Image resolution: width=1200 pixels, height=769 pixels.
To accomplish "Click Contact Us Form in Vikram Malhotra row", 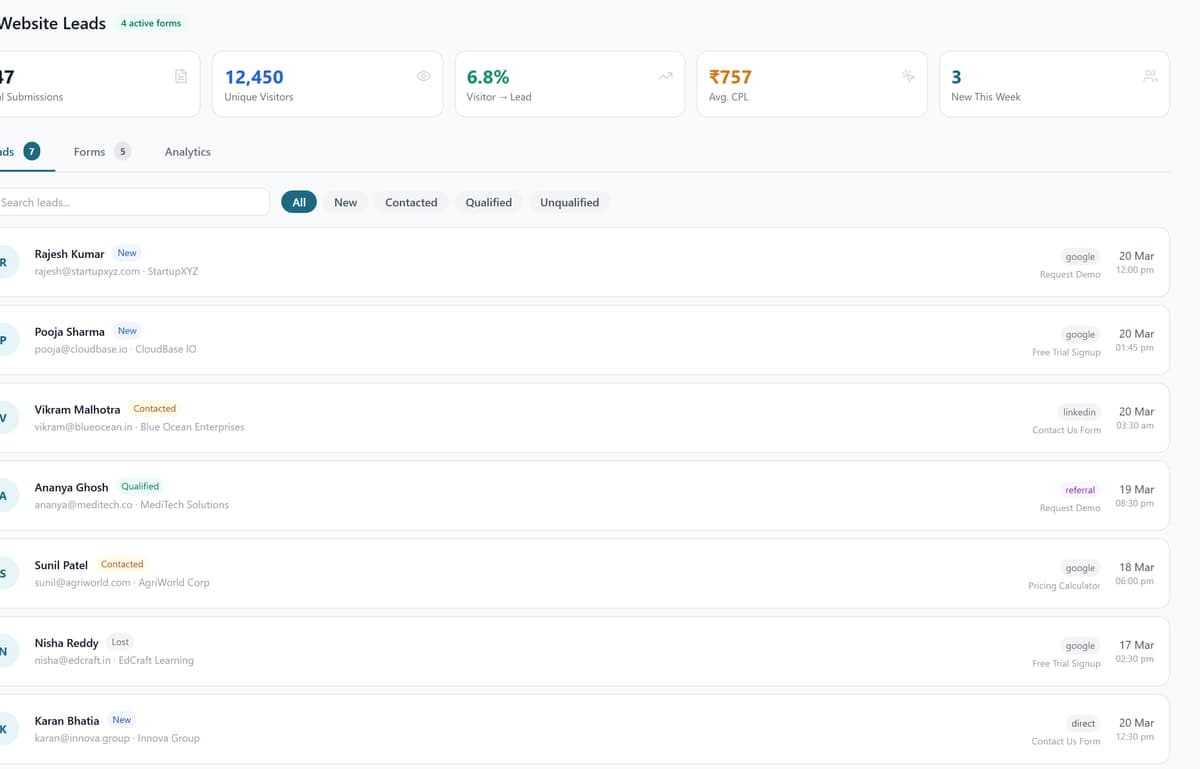I will pyautogui.click(x=1066, y=431).
